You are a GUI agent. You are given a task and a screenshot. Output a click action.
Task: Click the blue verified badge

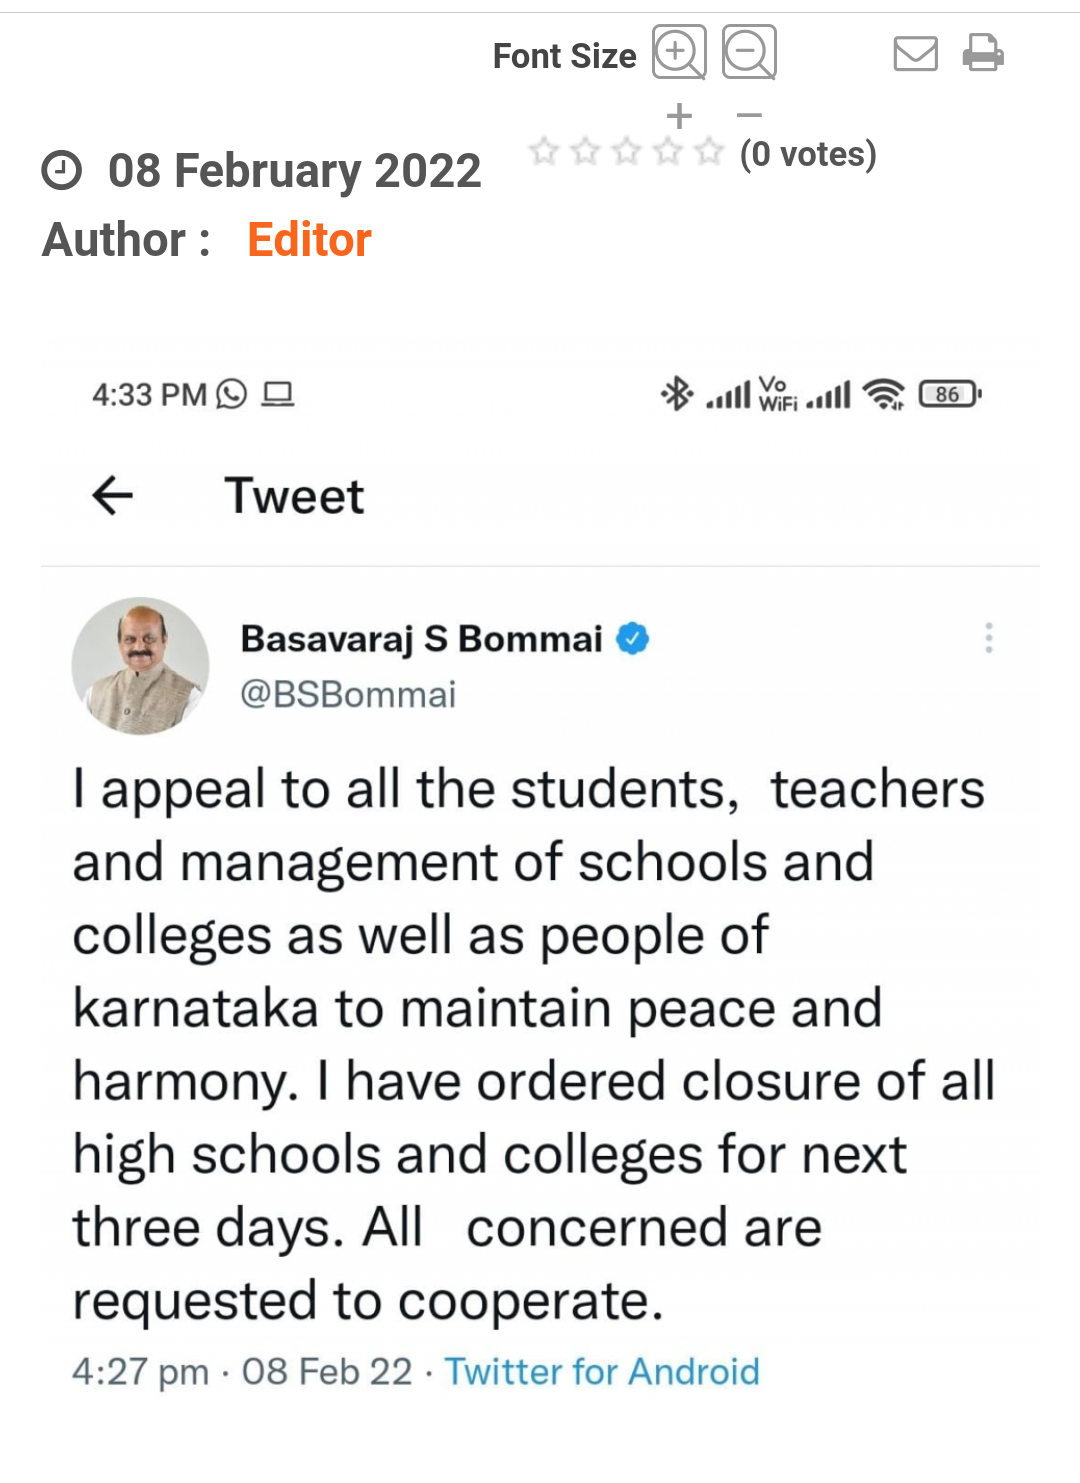(x=632, y=638)
